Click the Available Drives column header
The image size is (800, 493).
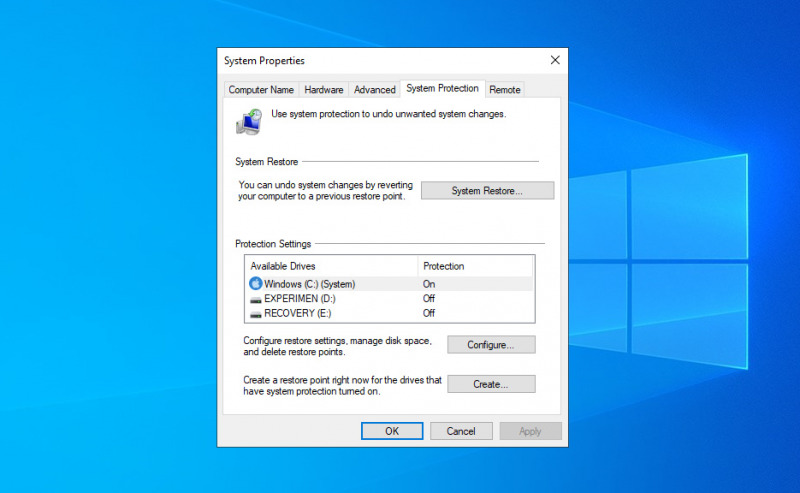point(330,266)
